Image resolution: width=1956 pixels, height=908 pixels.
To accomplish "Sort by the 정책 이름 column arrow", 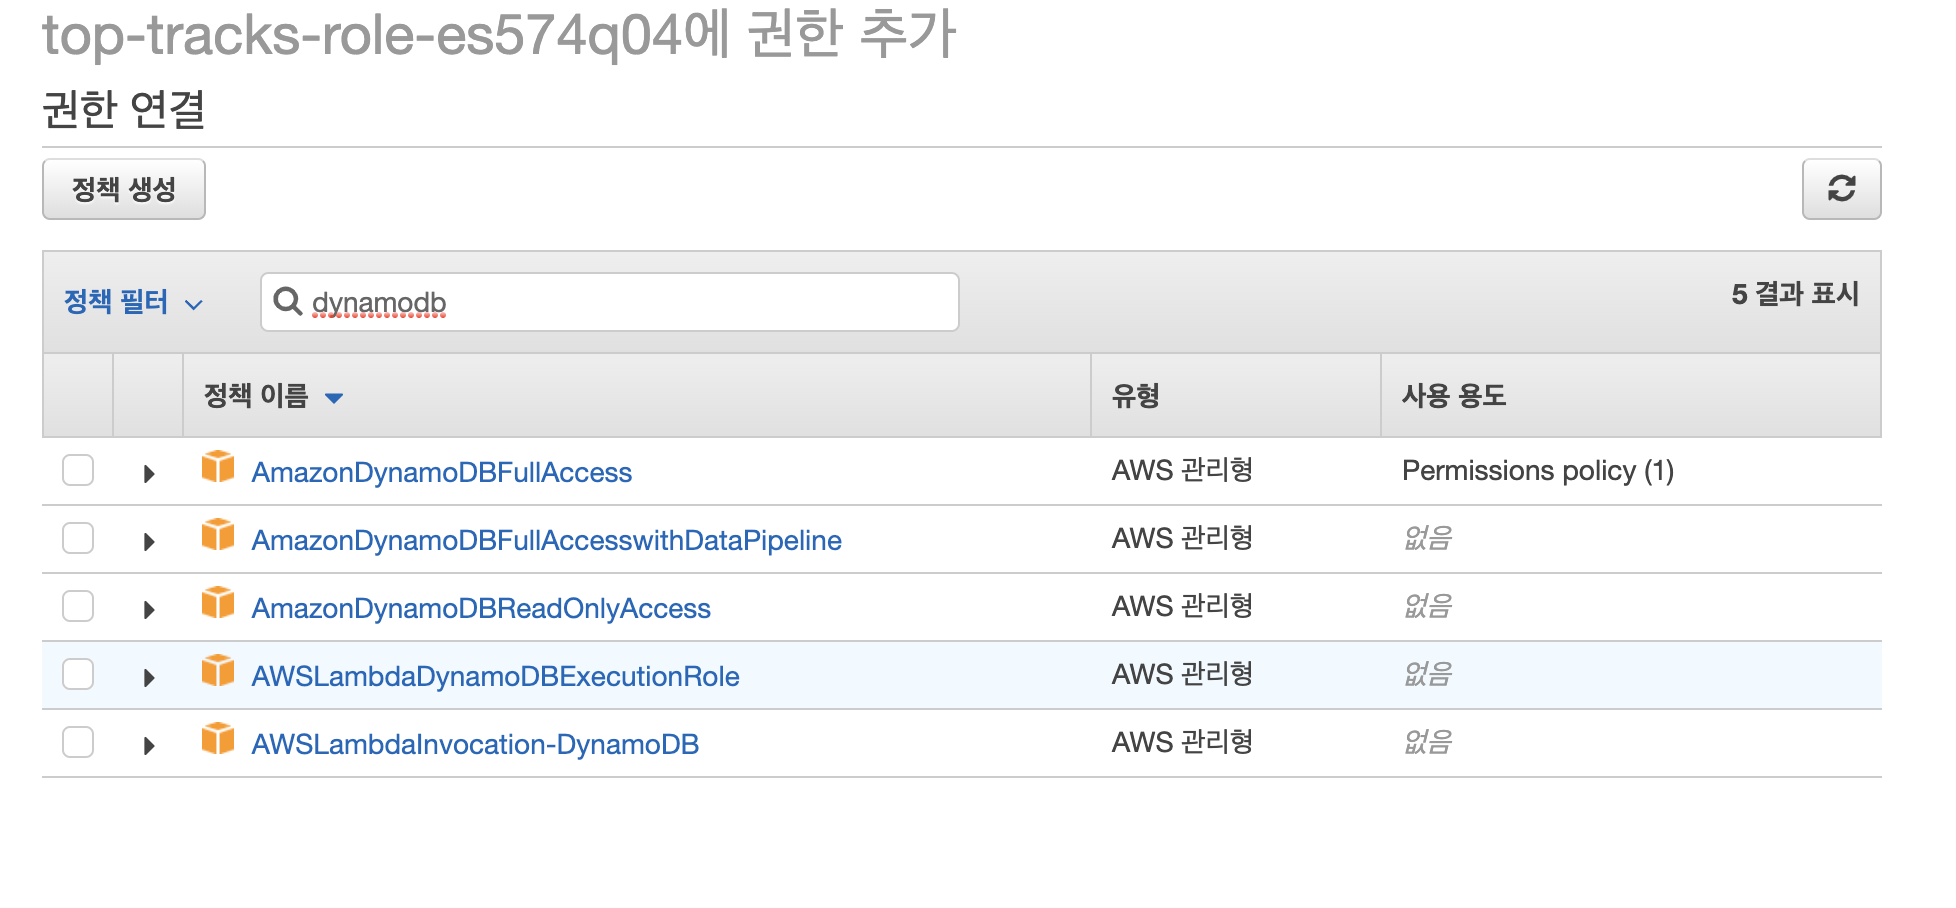I will pos(334,398).
